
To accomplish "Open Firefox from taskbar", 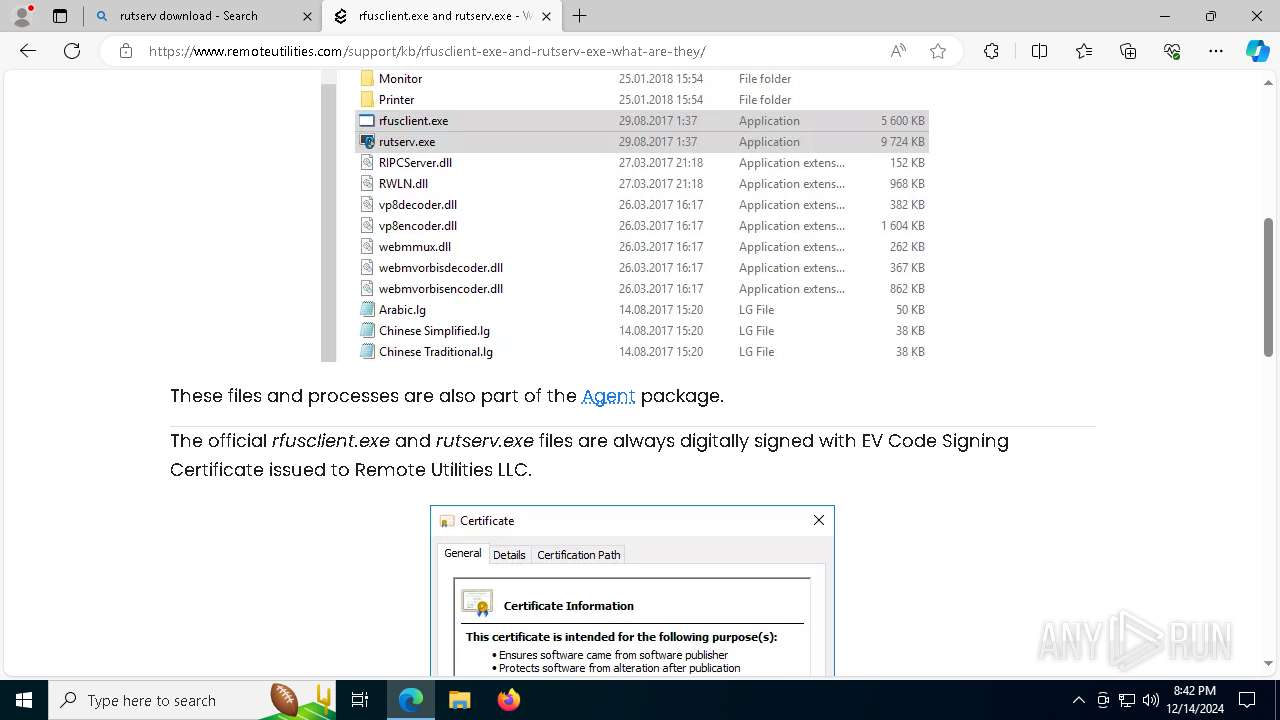I will (509, 700).
